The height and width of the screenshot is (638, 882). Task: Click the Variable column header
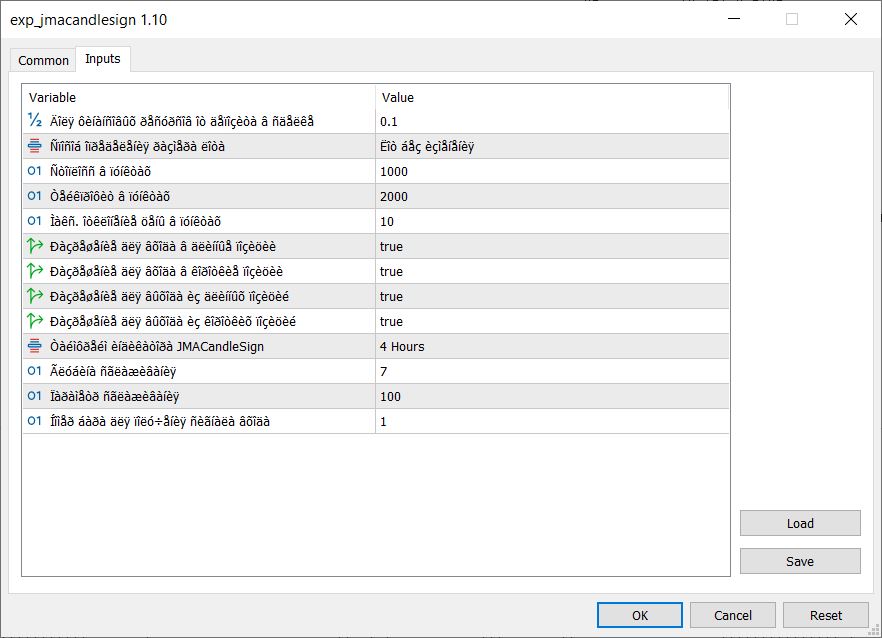coord(199,97)
